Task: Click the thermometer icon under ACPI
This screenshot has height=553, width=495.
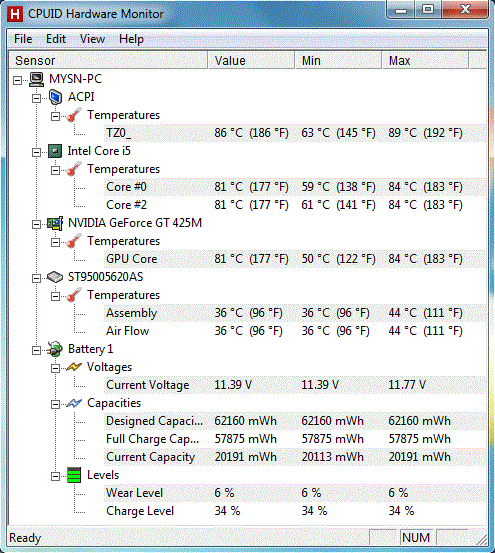Action: (74, 115)
